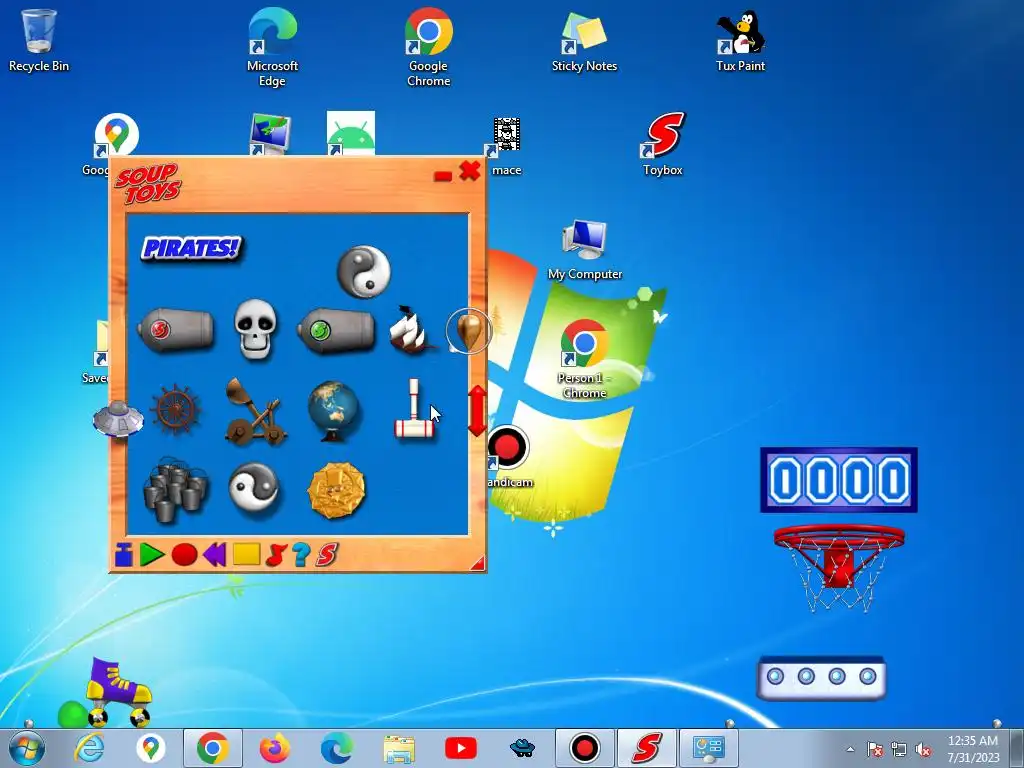Toggle the red music note icon
The height and width of the screenshot is (768, 1024).
point(276,554)
